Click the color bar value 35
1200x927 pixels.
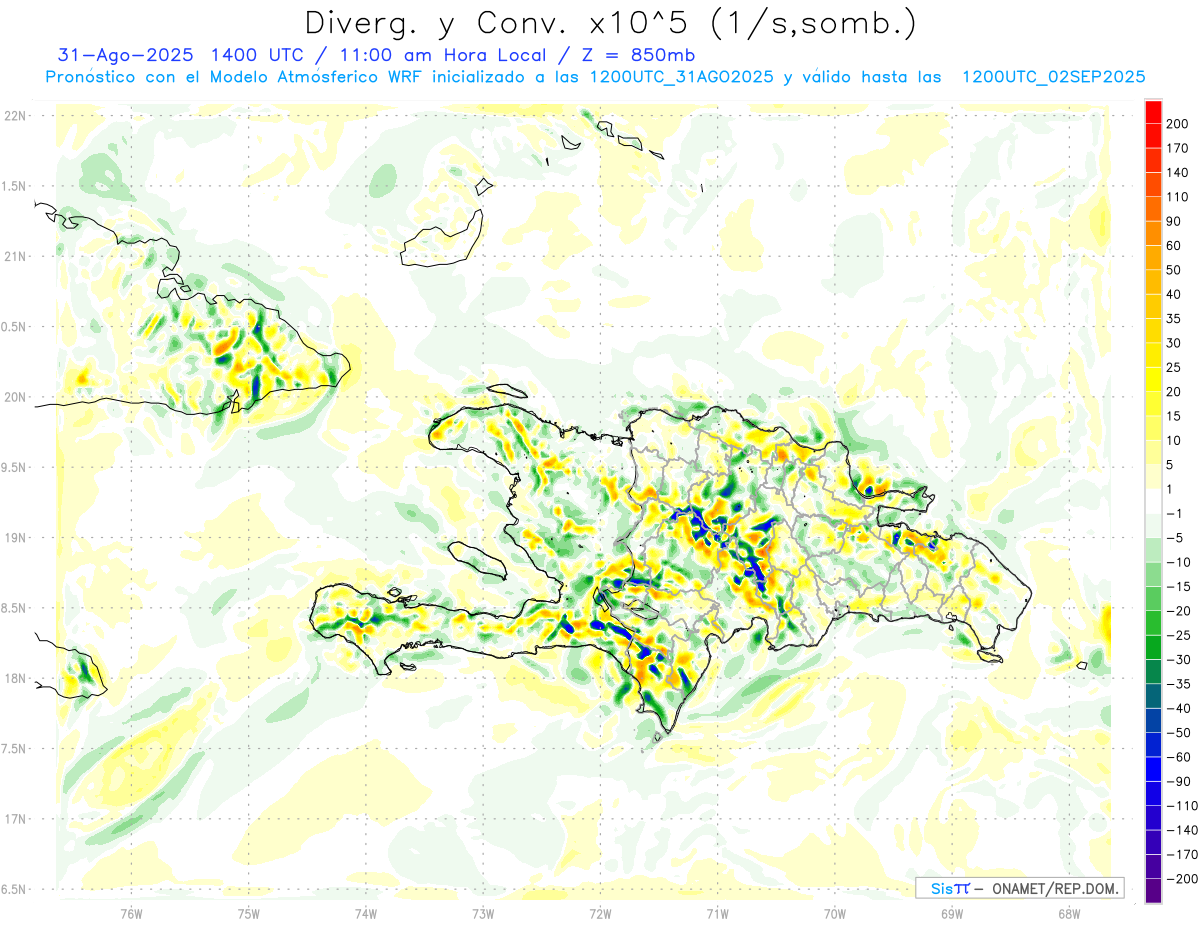1174,318
